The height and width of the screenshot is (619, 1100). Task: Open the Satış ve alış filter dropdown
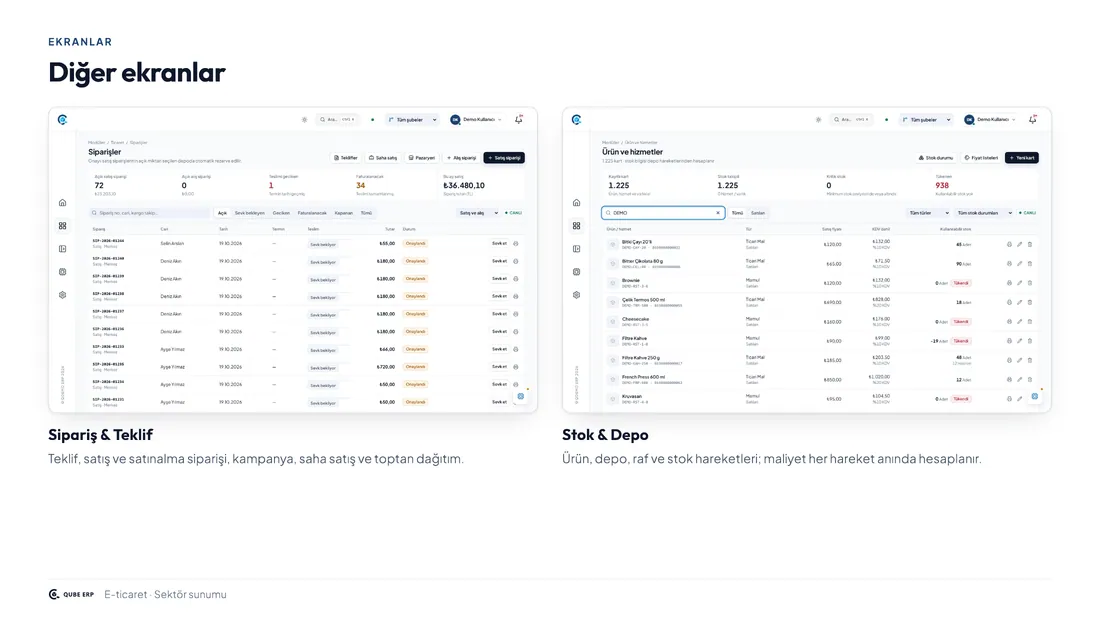tap(478, 213)
